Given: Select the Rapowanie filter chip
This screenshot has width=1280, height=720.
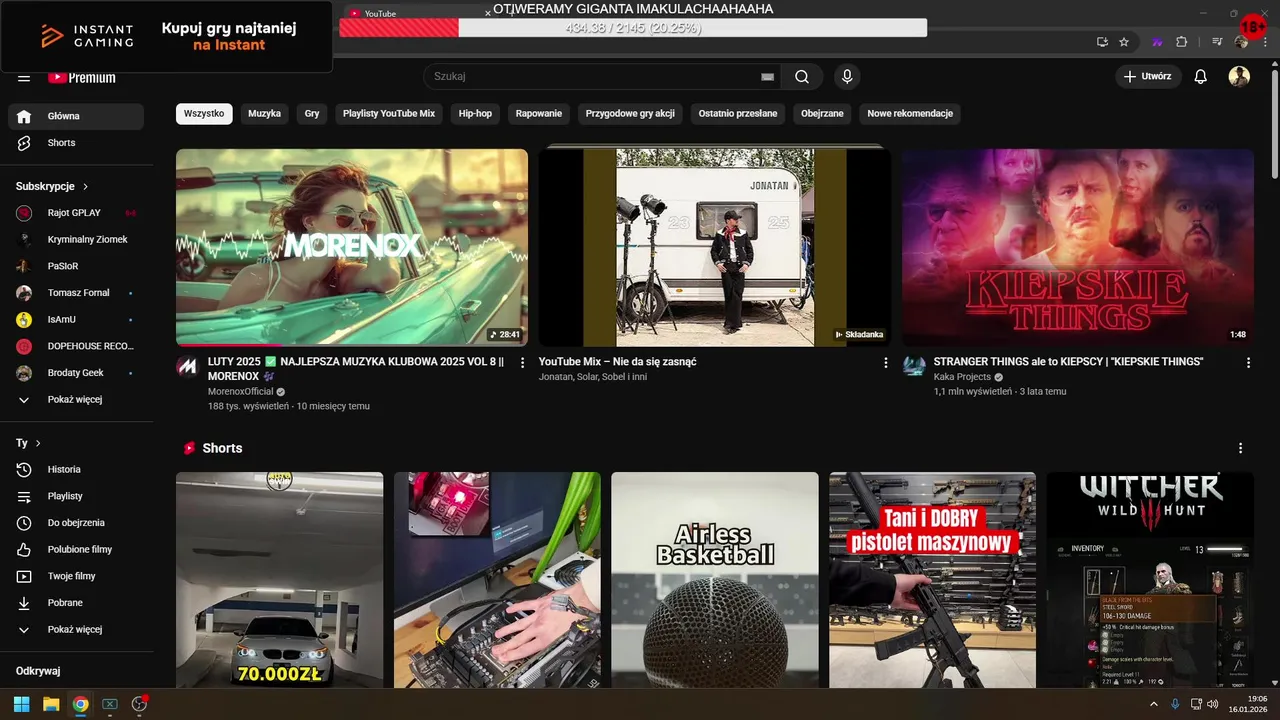Looking at the screenshot, I should pos(539,114).
